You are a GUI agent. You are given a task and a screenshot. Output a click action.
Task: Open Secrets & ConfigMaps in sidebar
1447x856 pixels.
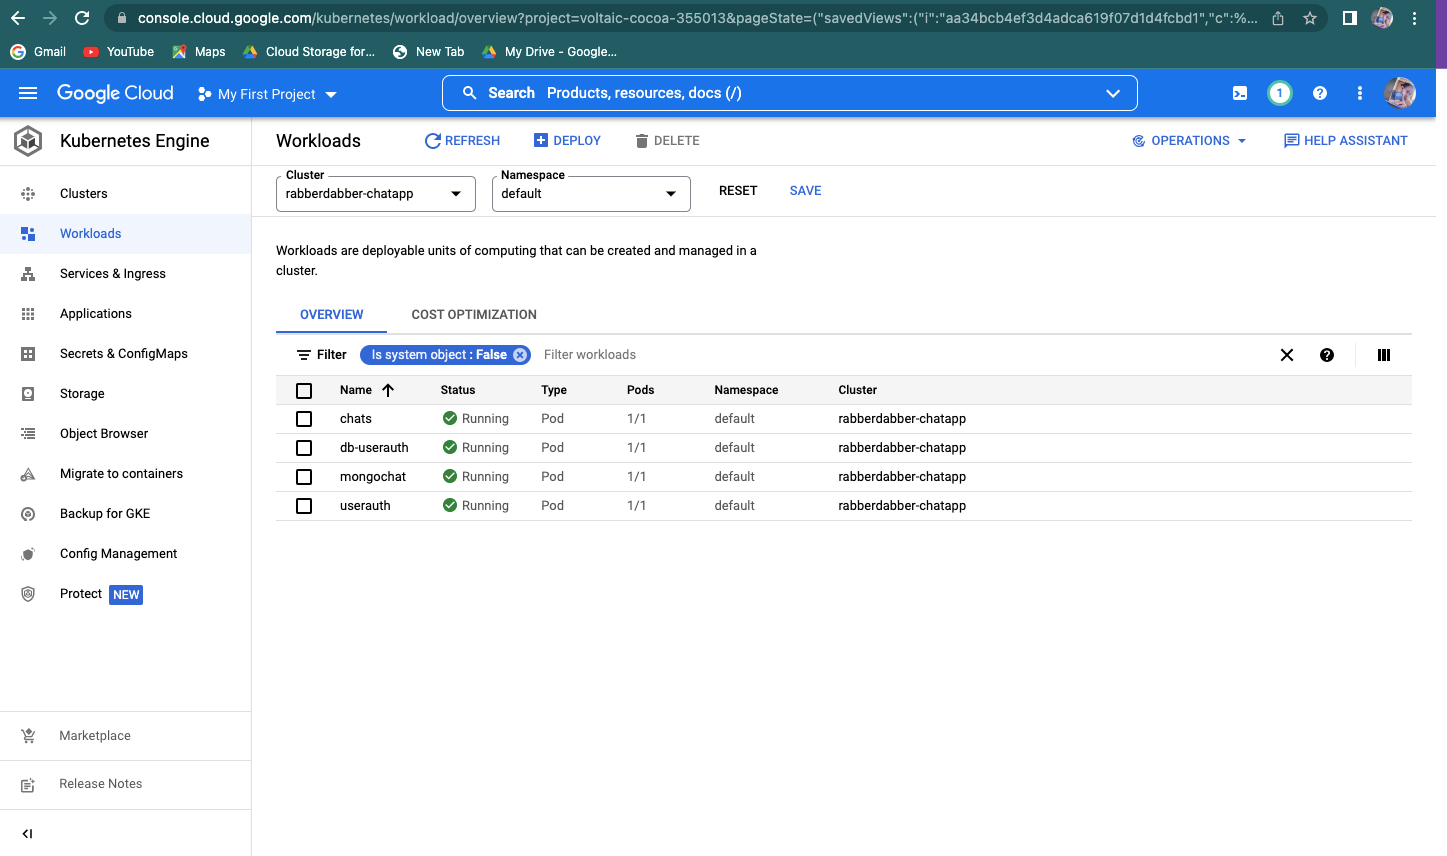click(125, 354)
